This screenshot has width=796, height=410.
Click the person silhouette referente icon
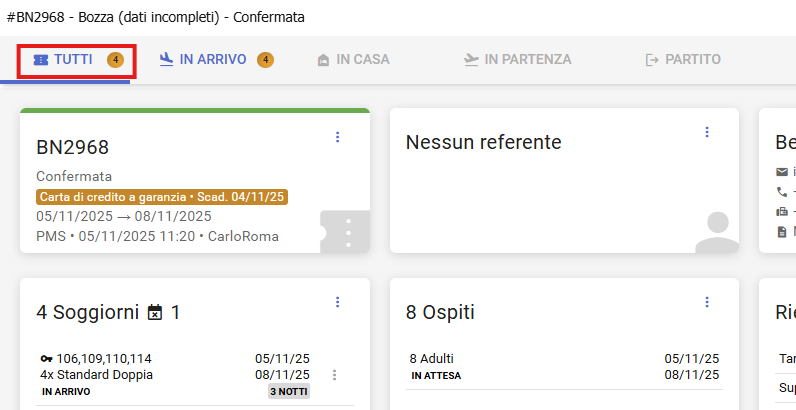[x=717, y=232]
